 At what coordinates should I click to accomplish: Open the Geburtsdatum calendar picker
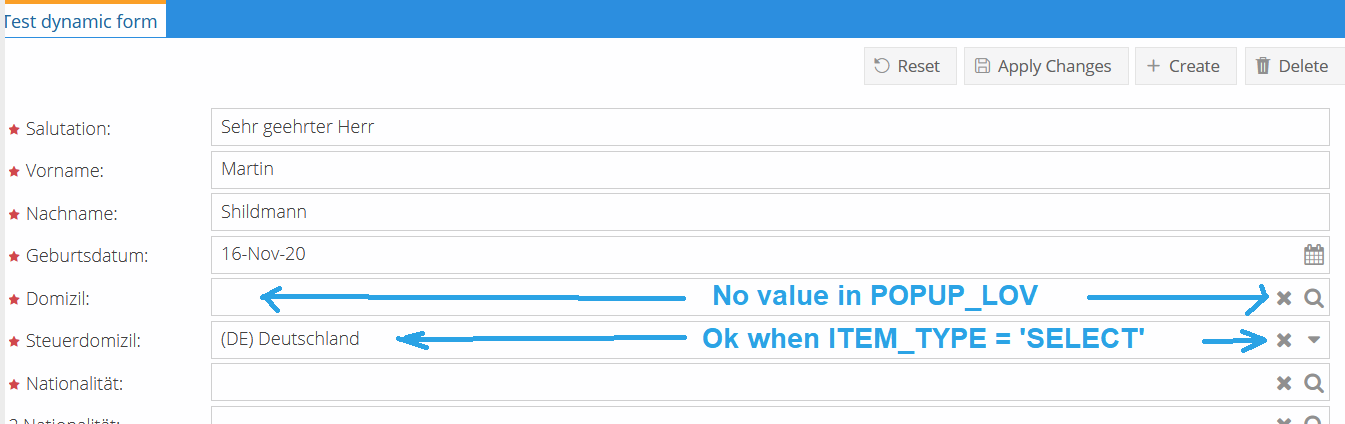pos(1314,255)
